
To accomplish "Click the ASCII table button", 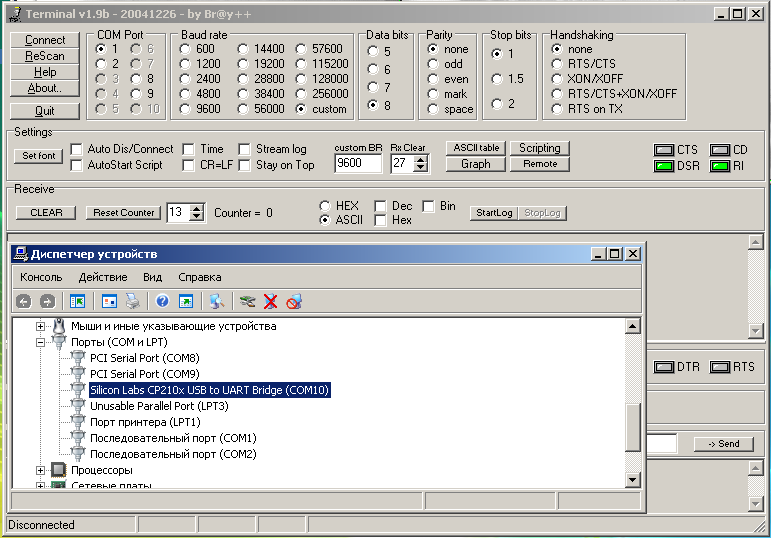I will (474, 148).
